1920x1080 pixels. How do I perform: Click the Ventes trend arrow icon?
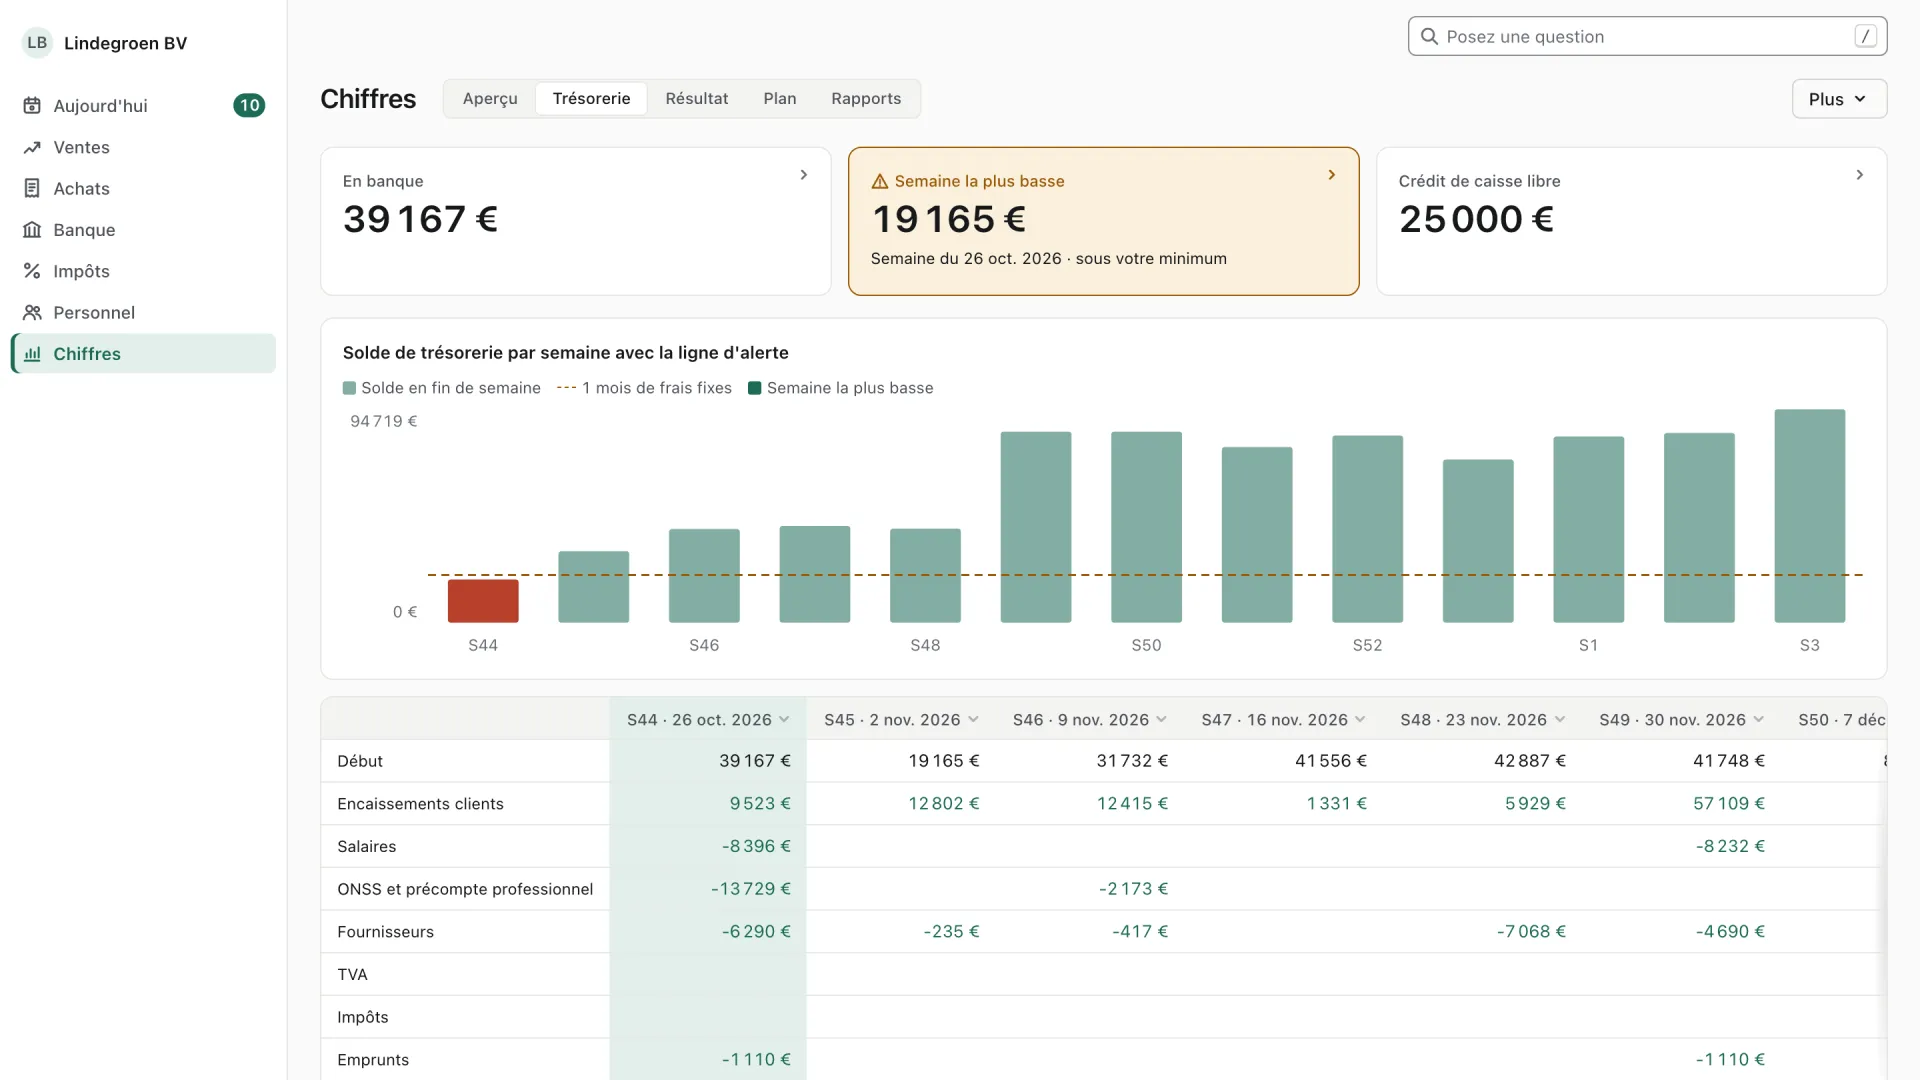tap(32, 147)
